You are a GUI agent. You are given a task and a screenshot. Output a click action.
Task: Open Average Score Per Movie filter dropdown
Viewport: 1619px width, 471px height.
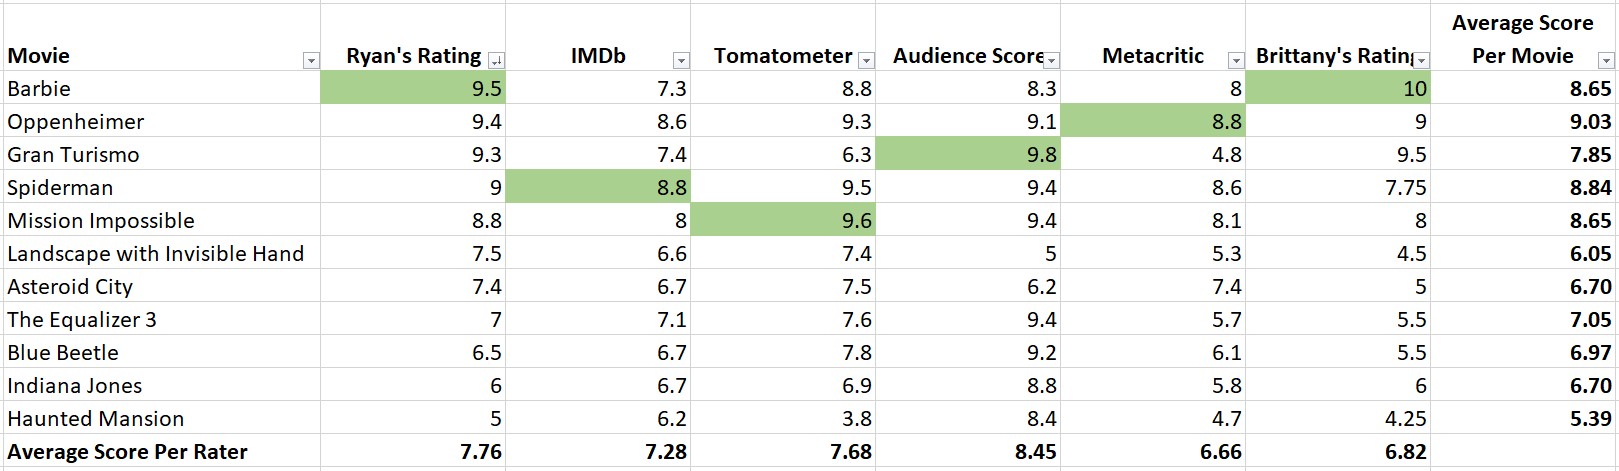(x=1606, y=61)
